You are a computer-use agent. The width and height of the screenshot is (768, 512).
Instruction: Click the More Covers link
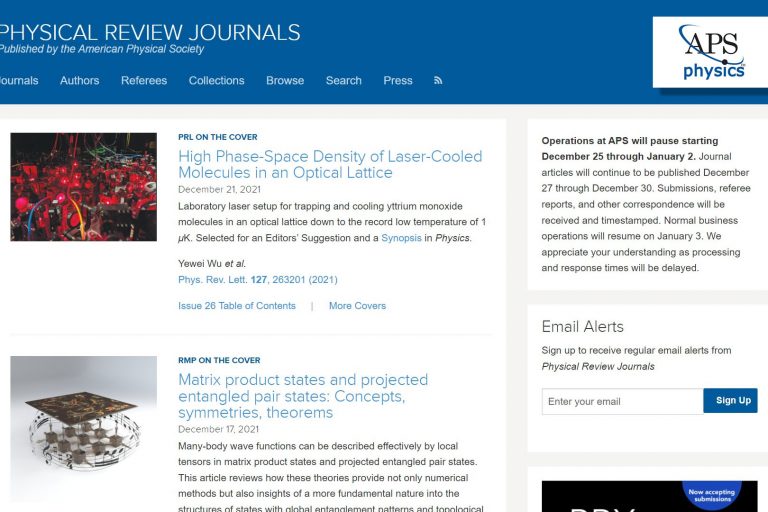pos(357,306)
